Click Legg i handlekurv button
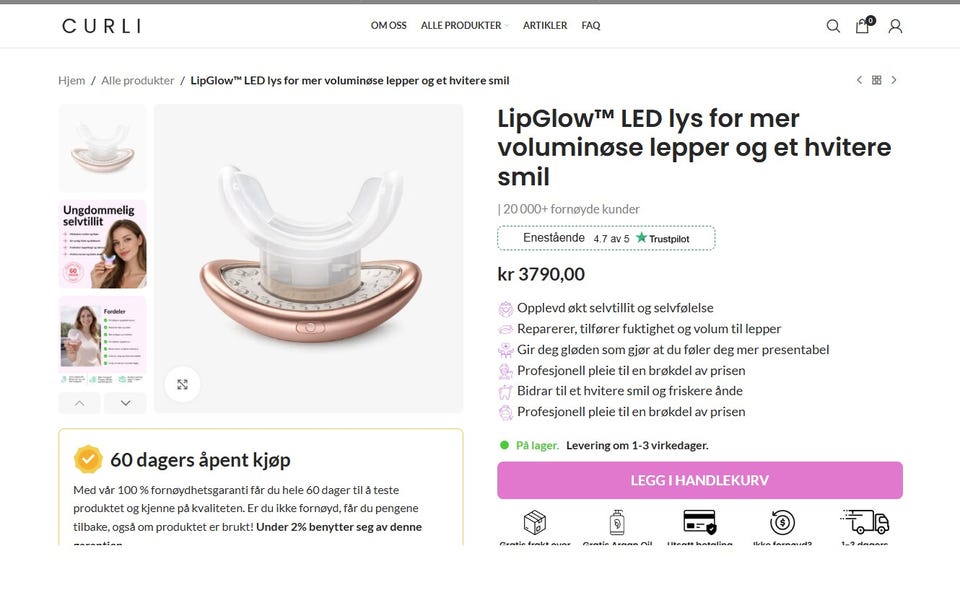 pyautogui.click(x=700, y=480)
